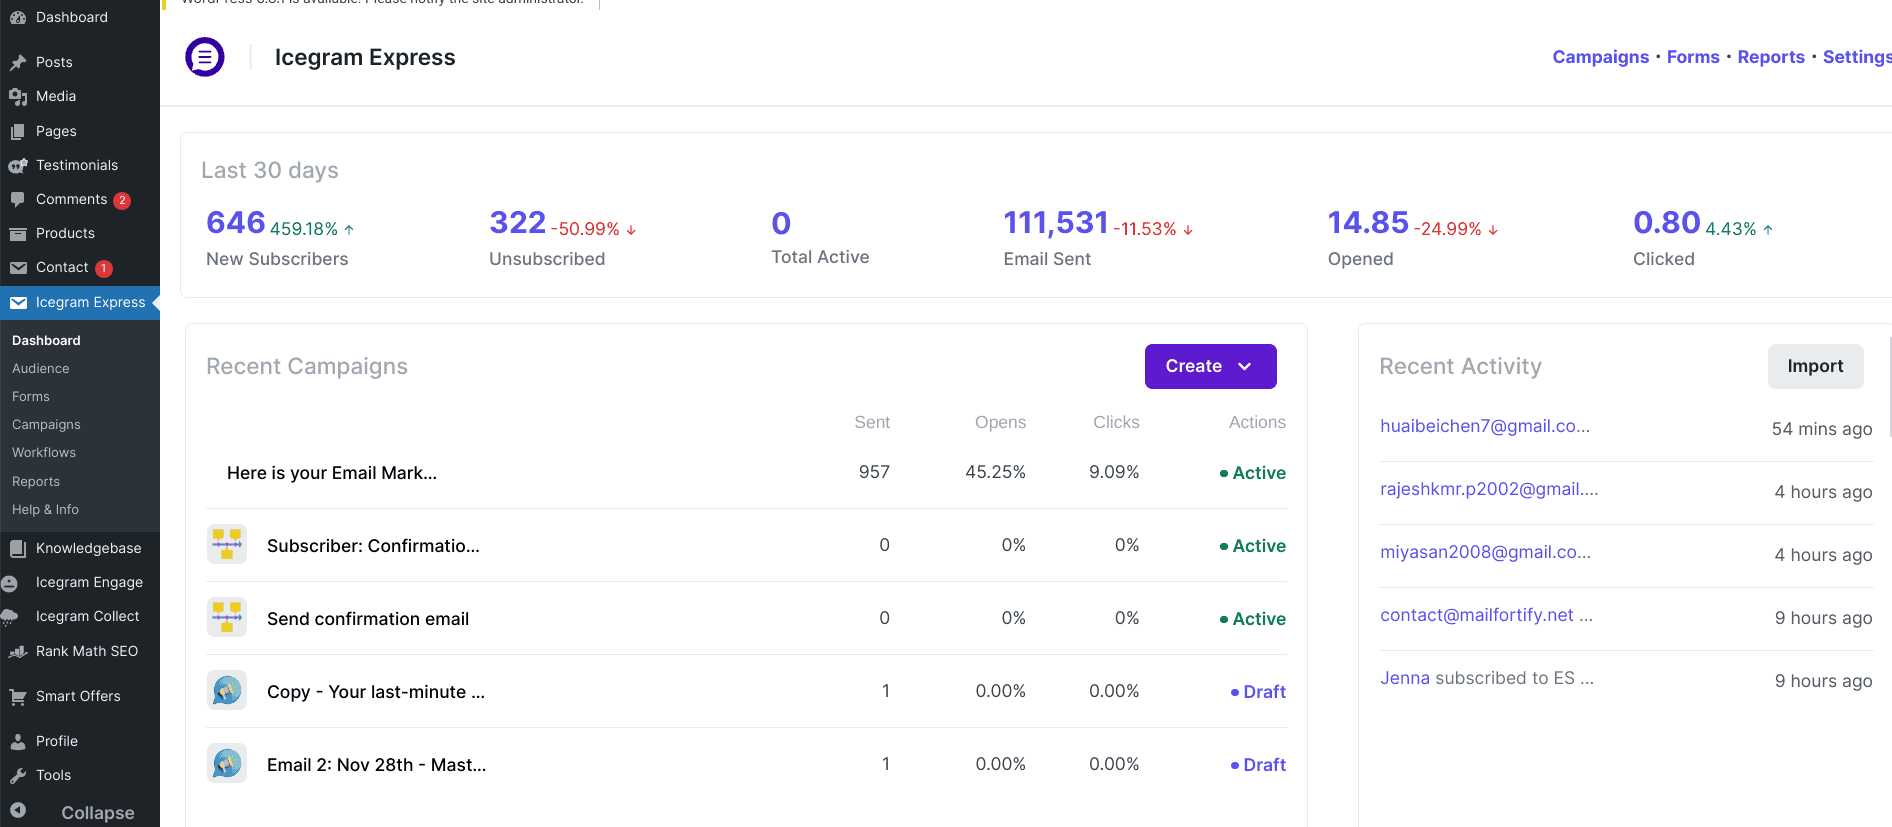Click the Icegram Express logo icon
The width and height of the screenshot is (1892, 827).
pyautogui.click(x=205, y=57)
